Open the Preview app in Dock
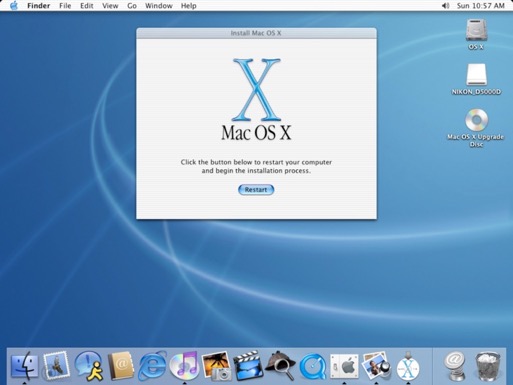The height and width of the screenshot is (385, 513). 376,366
